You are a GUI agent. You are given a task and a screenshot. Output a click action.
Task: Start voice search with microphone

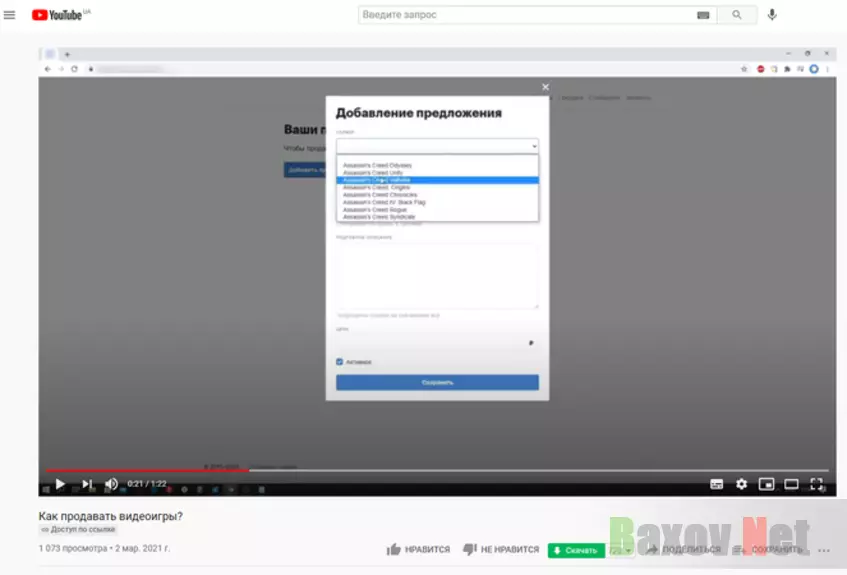[772, 15]
